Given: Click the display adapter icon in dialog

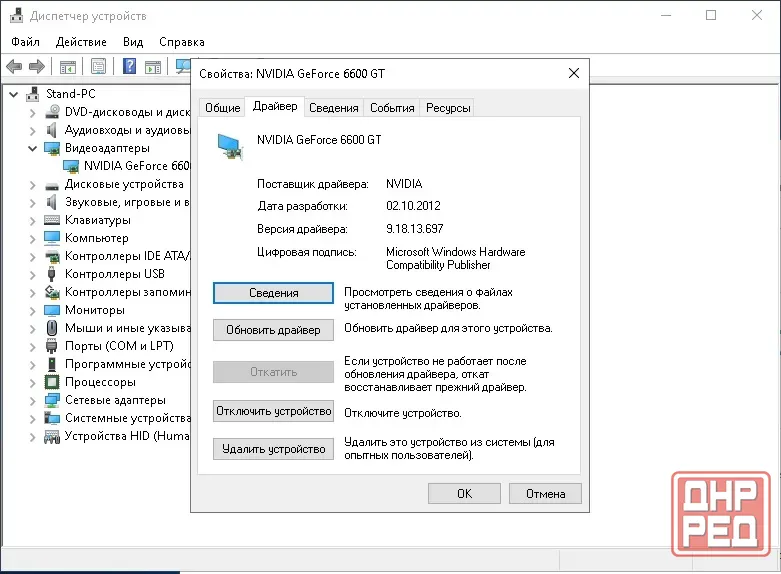Looking at the screenshot, I should coord(231,147).
